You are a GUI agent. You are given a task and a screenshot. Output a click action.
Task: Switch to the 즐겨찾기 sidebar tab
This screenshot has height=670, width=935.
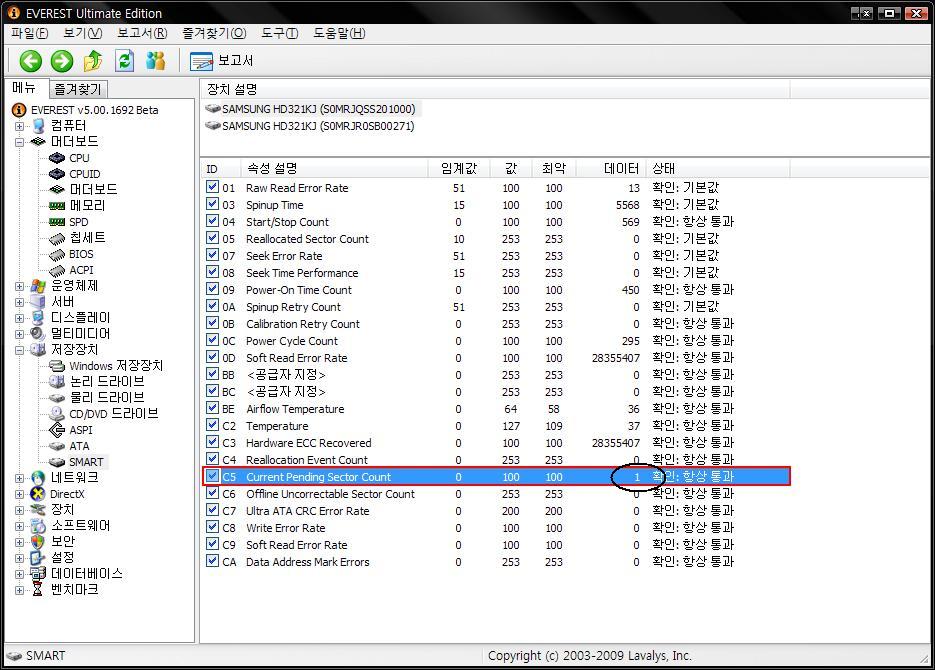pyautogui.click(x=78, y=89)
